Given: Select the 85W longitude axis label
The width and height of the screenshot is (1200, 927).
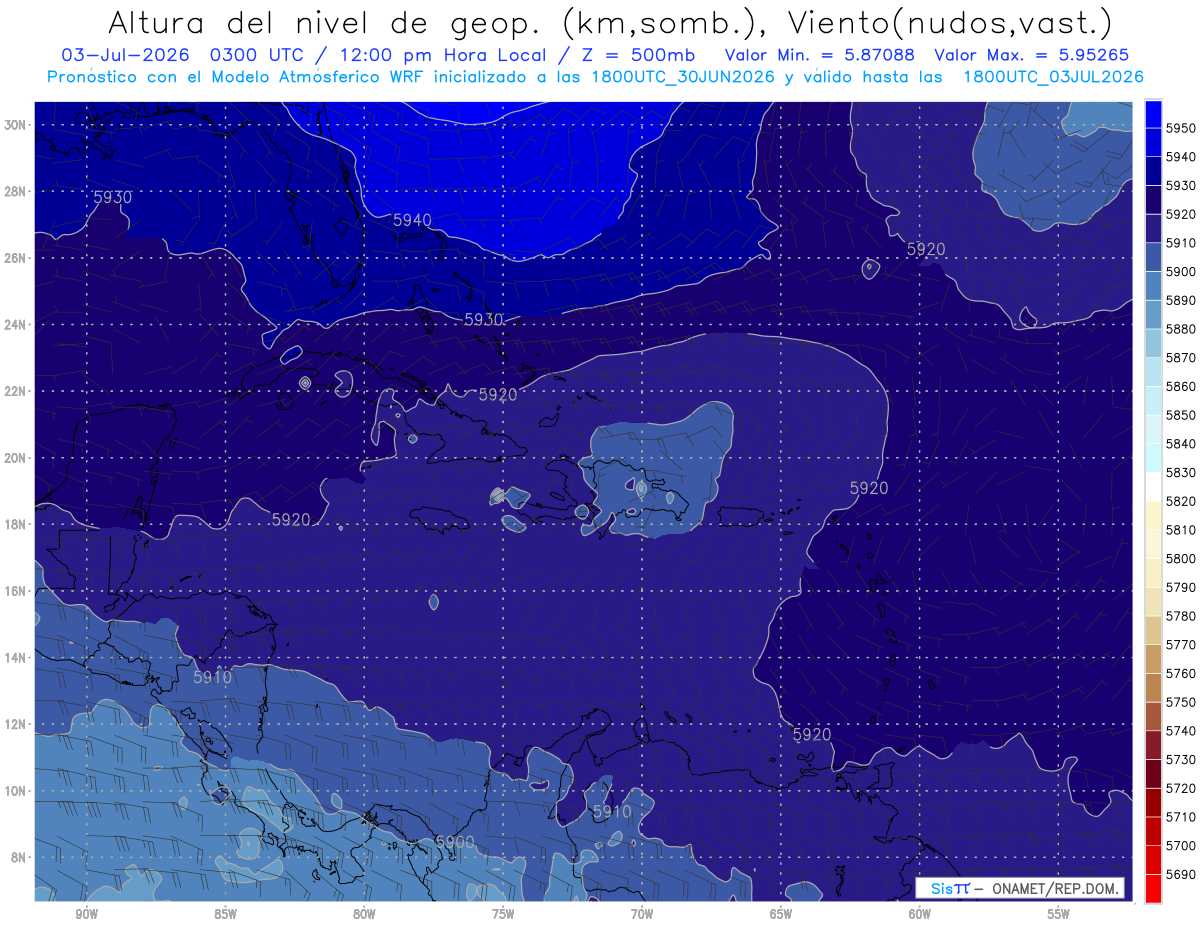Looking at the screenshot, I should coord(225,914).
